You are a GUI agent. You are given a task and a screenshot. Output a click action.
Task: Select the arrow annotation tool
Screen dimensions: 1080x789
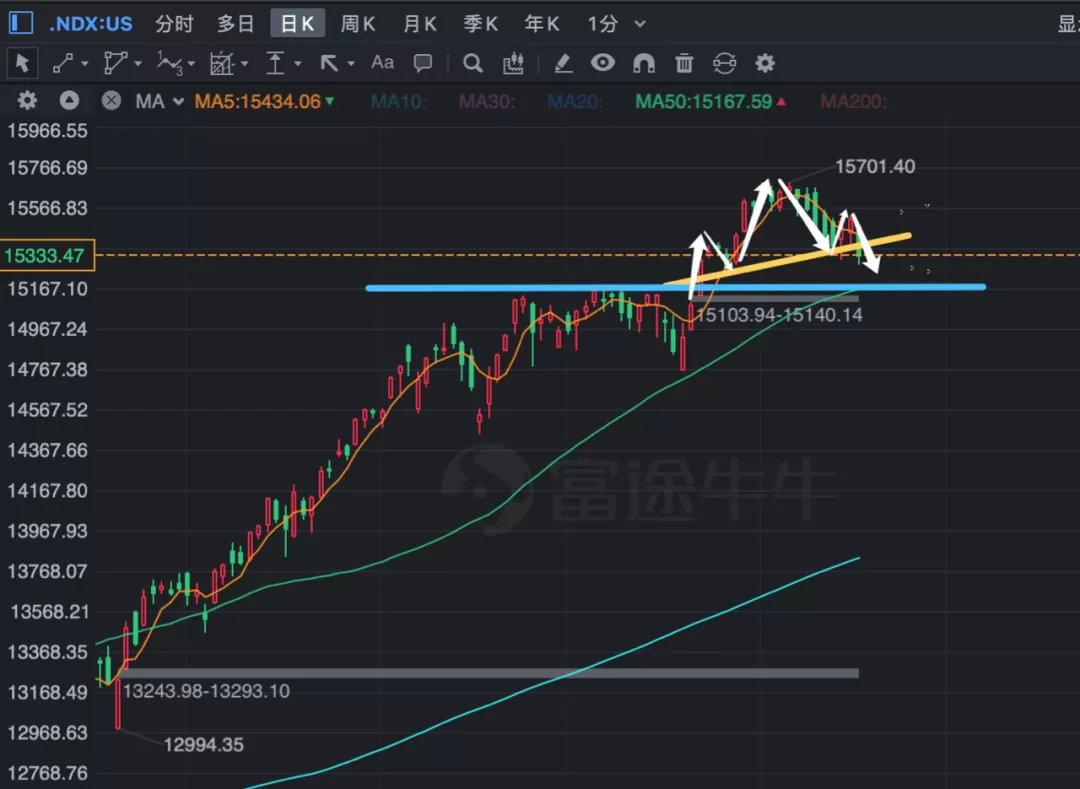(329, 63)
